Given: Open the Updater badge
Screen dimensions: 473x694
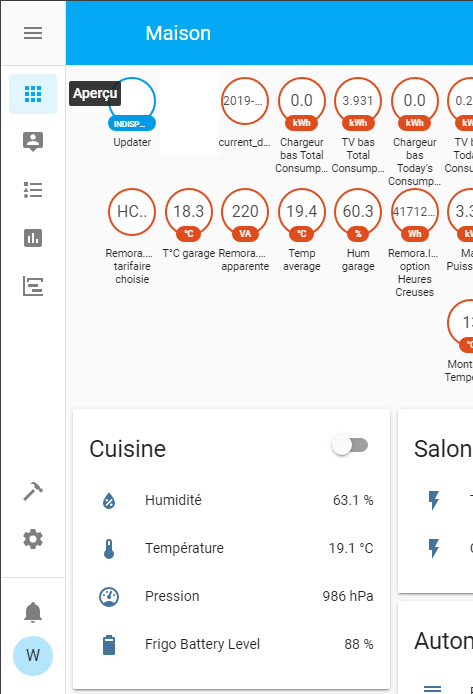Looking at the screenshot, I should coord(132,112).
